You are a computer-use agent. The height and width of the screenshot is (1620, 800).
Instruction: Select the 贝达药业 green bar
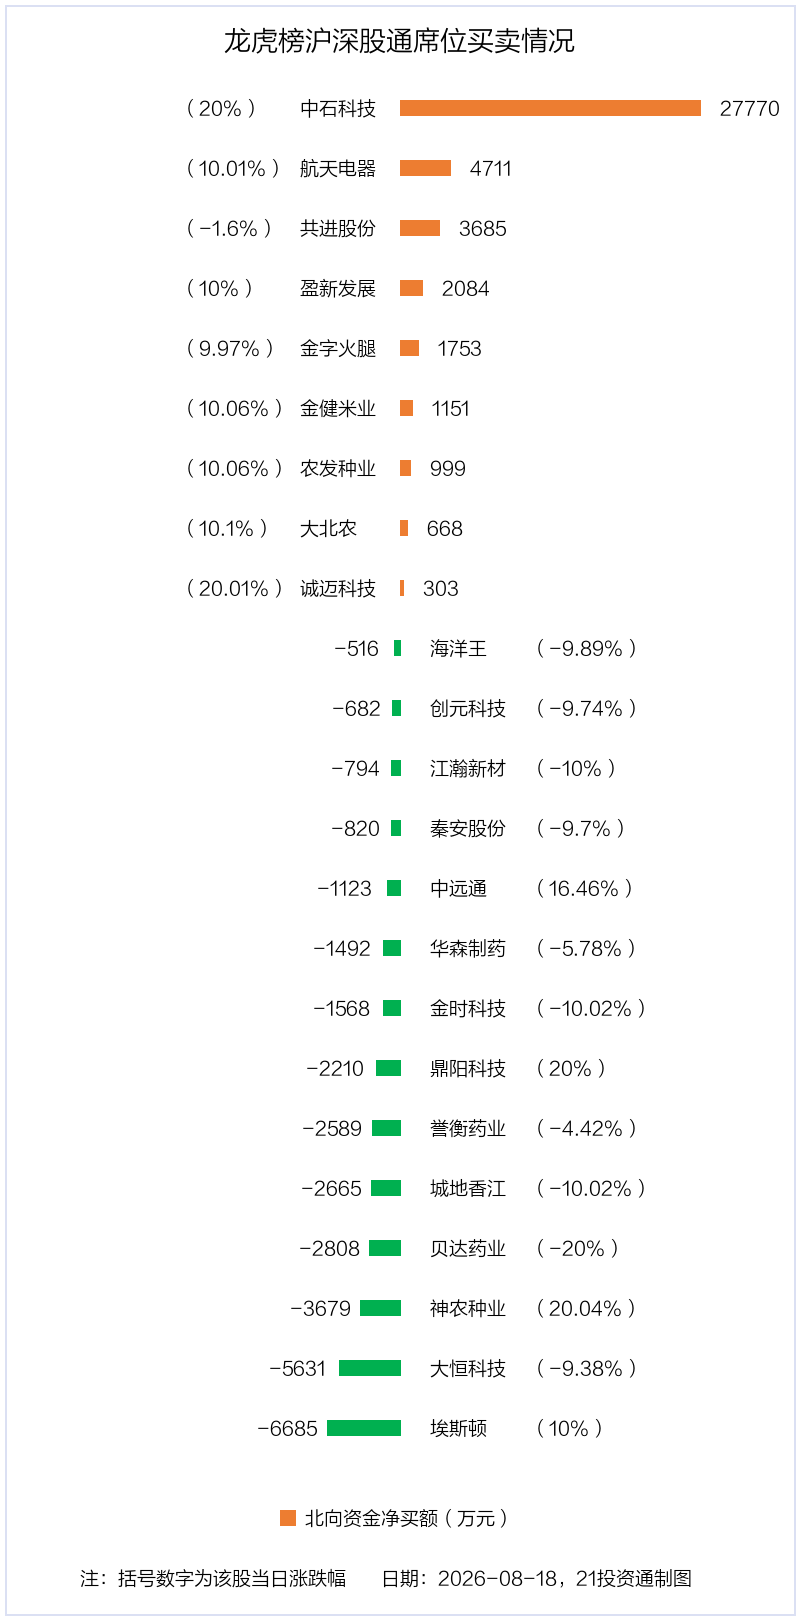click(x=385, y=1248)
